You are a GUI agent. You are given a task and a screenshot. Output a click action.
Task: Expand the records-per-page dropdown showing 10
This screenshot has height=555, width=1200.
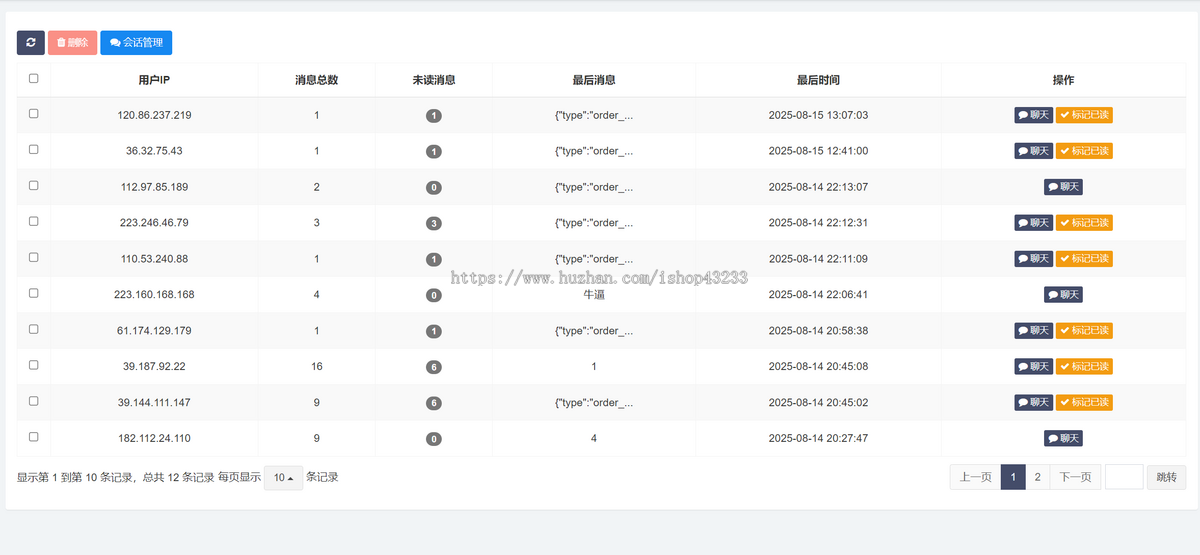coord(283,478)
